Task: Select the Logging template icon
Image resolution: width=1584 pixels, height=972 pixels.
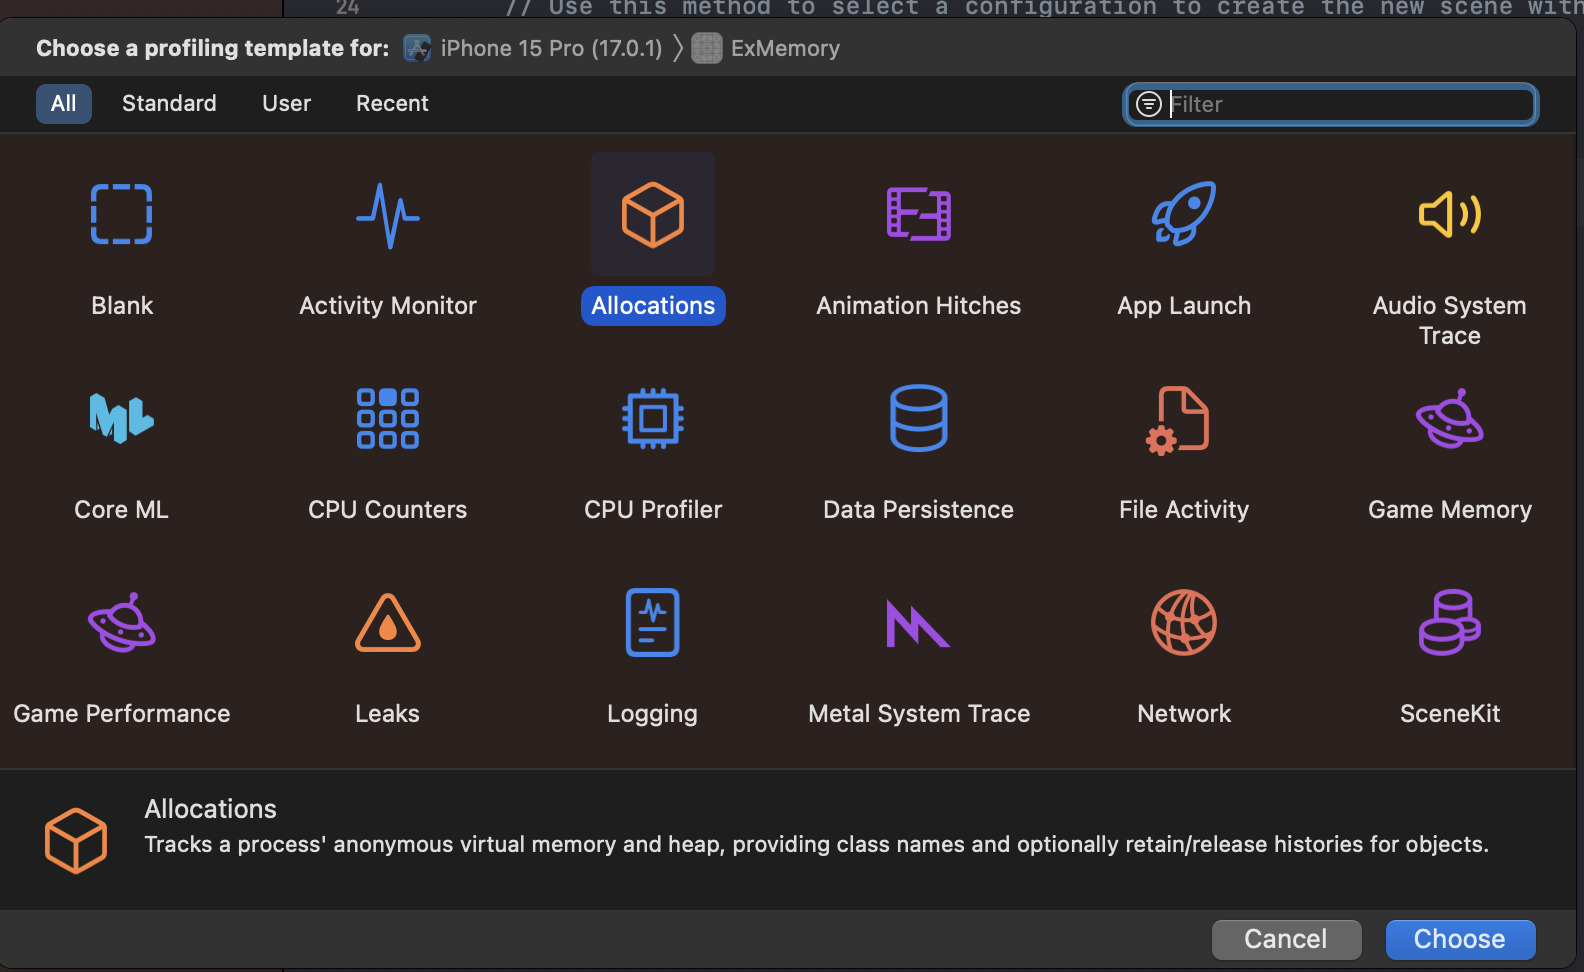Action: 653,622
